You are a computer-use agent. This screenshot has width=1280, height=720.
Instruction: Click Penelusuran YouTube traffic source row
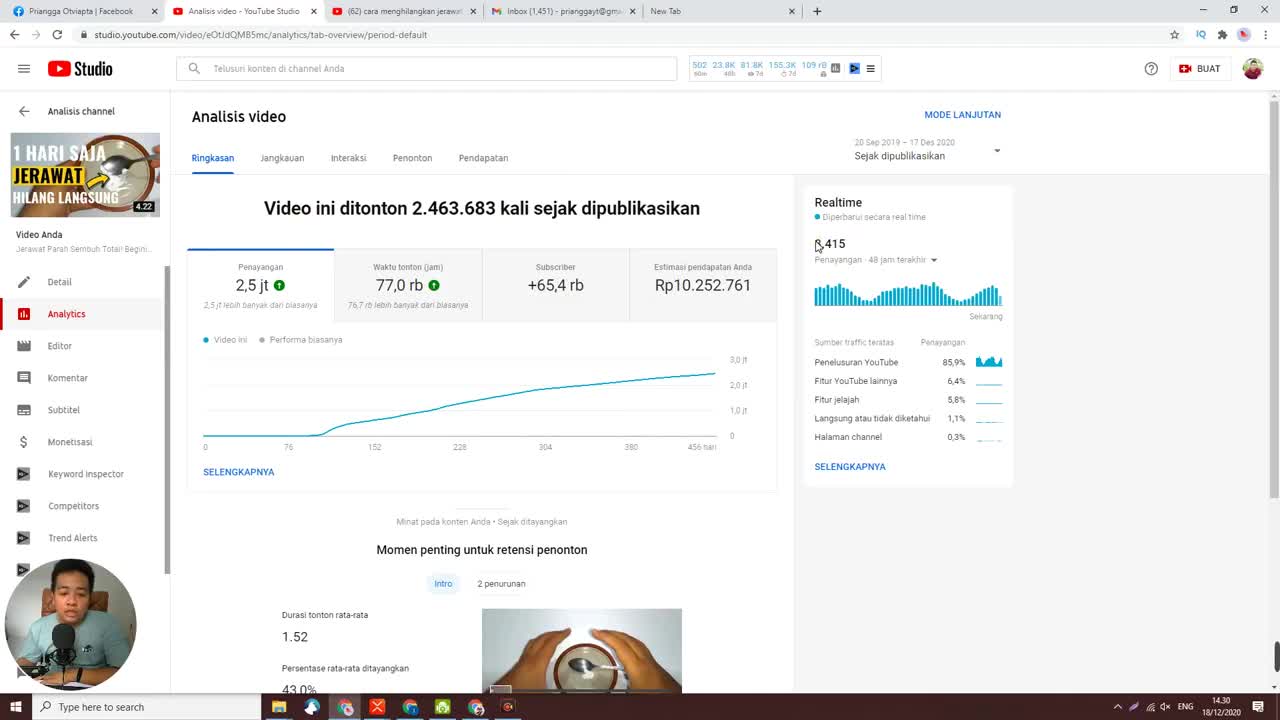(x=908, y=362)
